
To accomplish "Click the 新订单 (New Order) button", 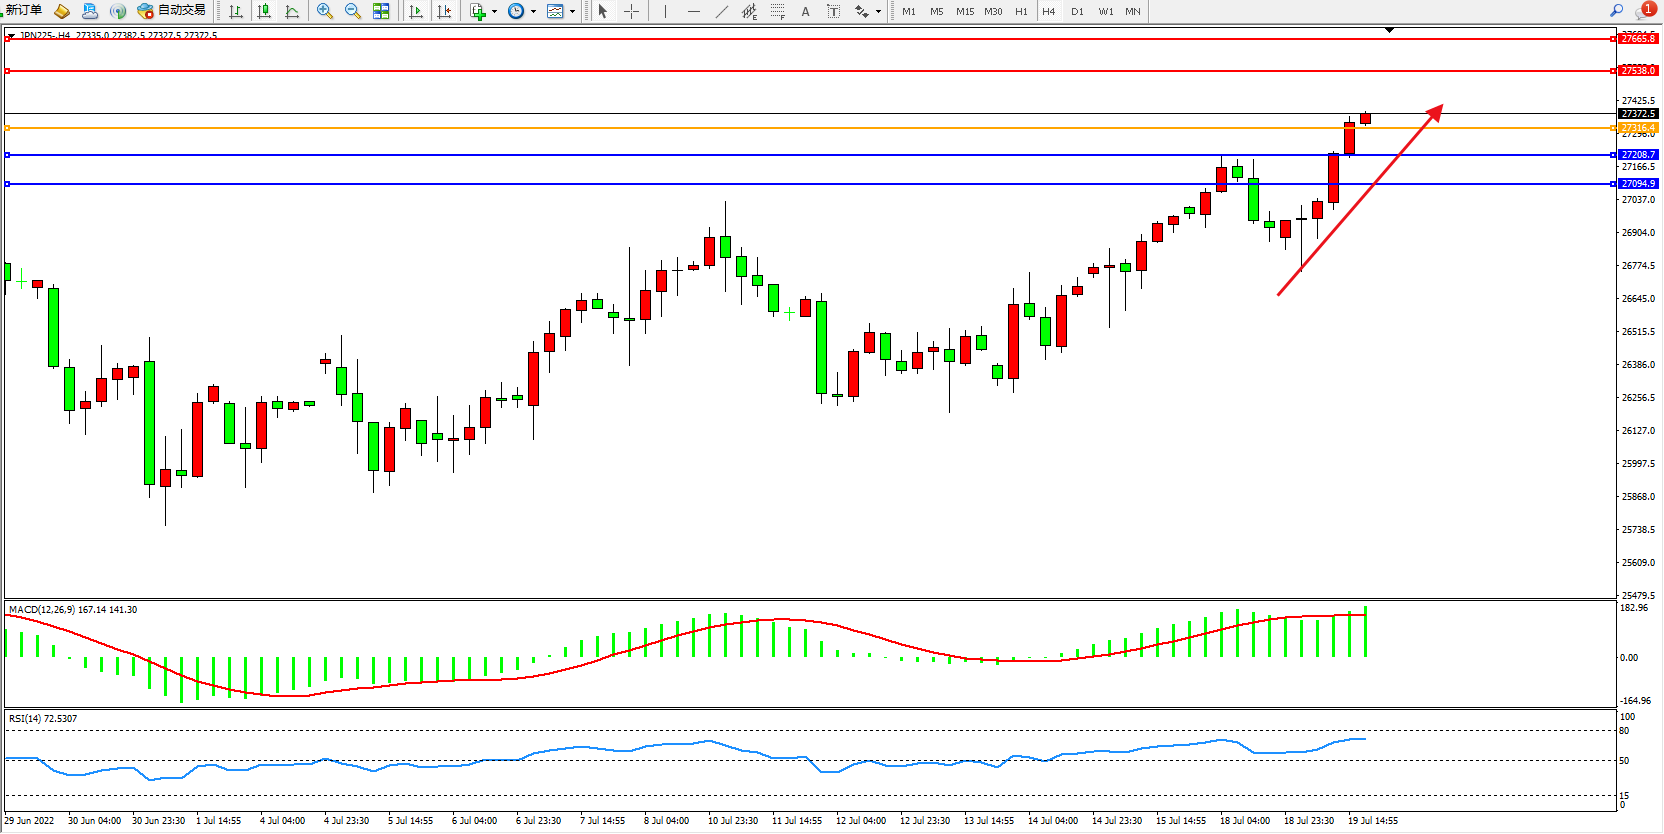I will coord(24,11).
